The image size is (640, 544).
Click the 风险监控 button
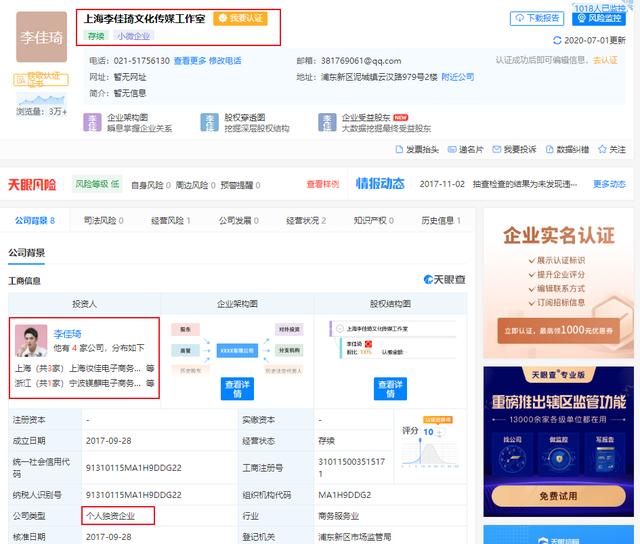(599, 18)
